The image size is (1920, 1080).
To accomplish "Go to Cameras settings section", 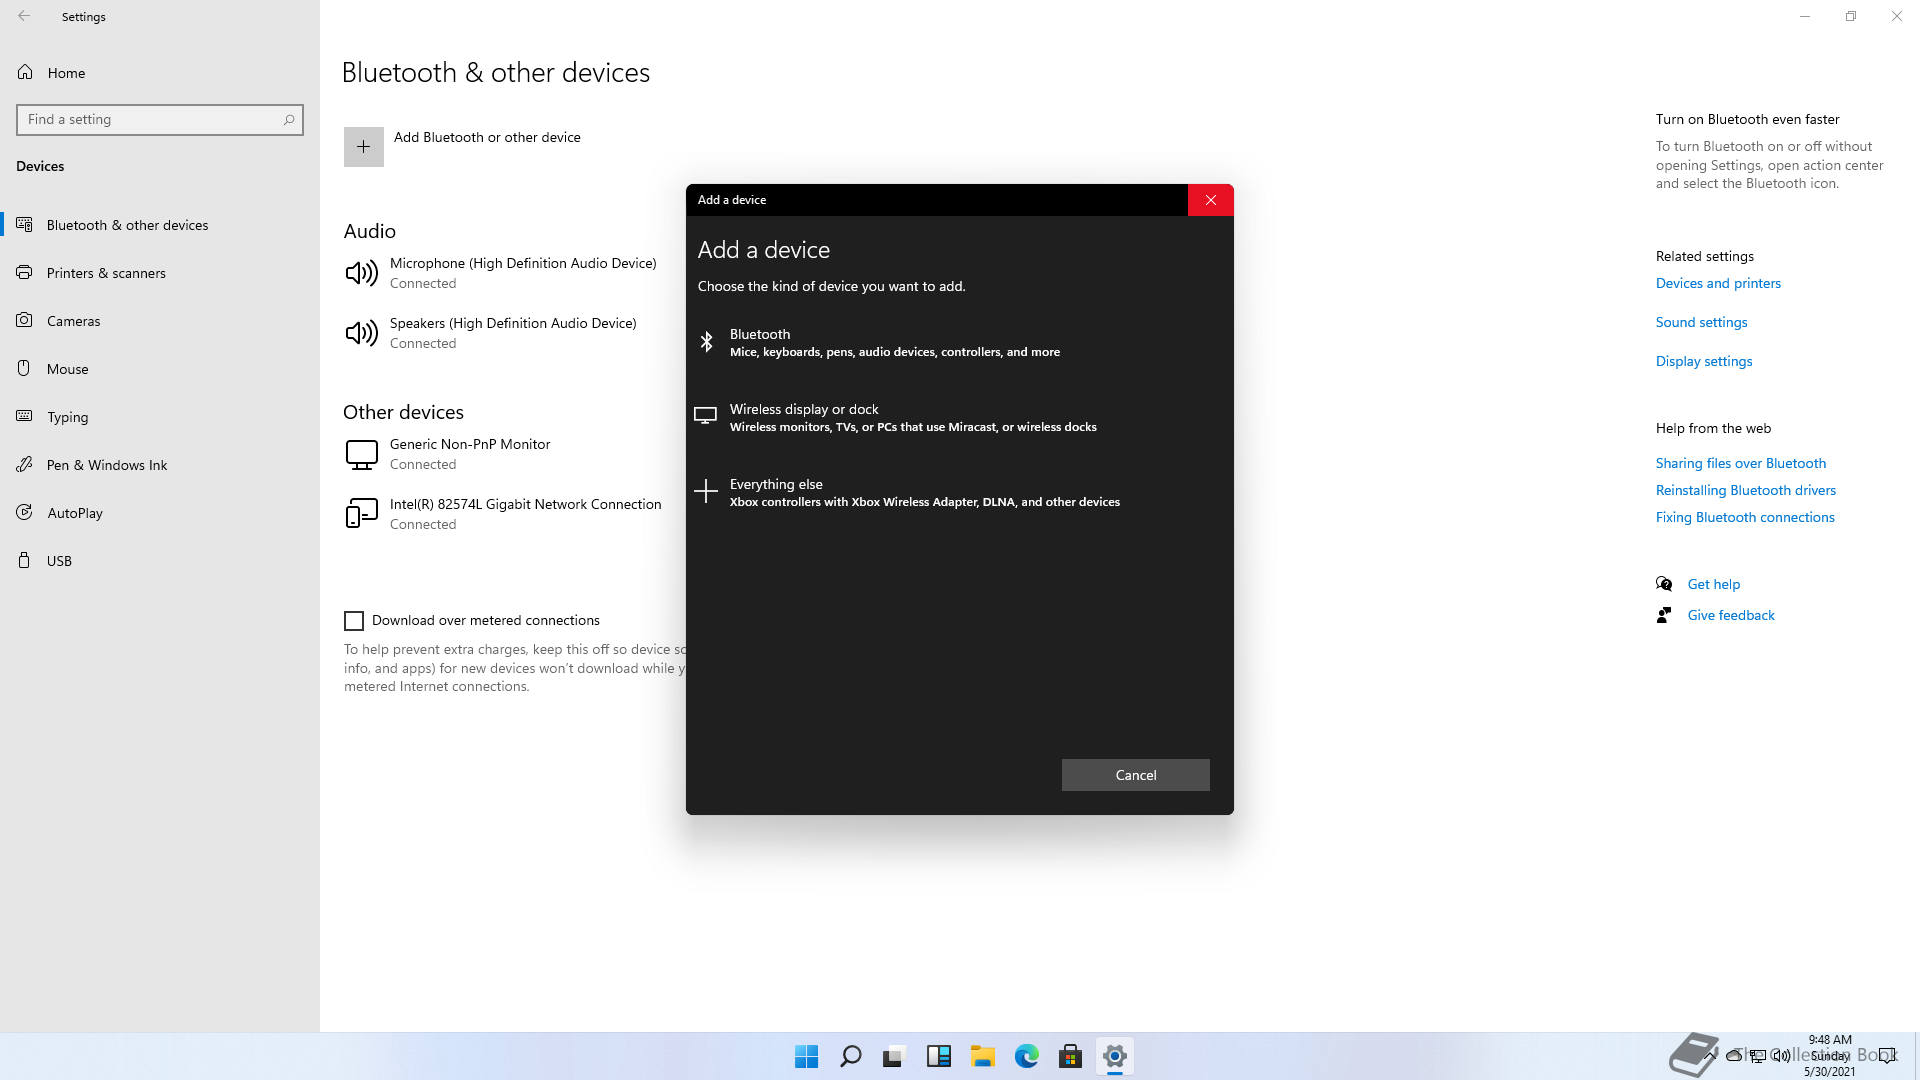I will [74, 321].
